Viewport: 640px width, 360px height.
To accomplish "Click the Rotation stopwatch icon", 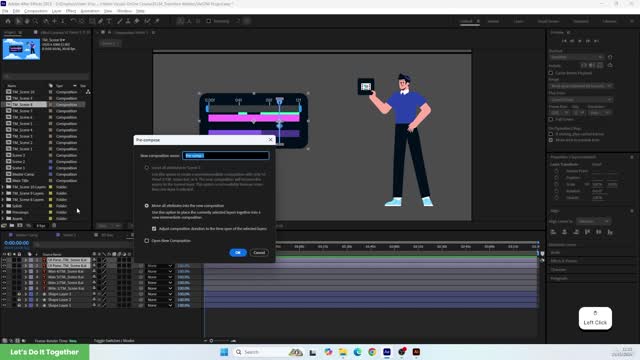I will pyautogui.click(x=556, y=191).
